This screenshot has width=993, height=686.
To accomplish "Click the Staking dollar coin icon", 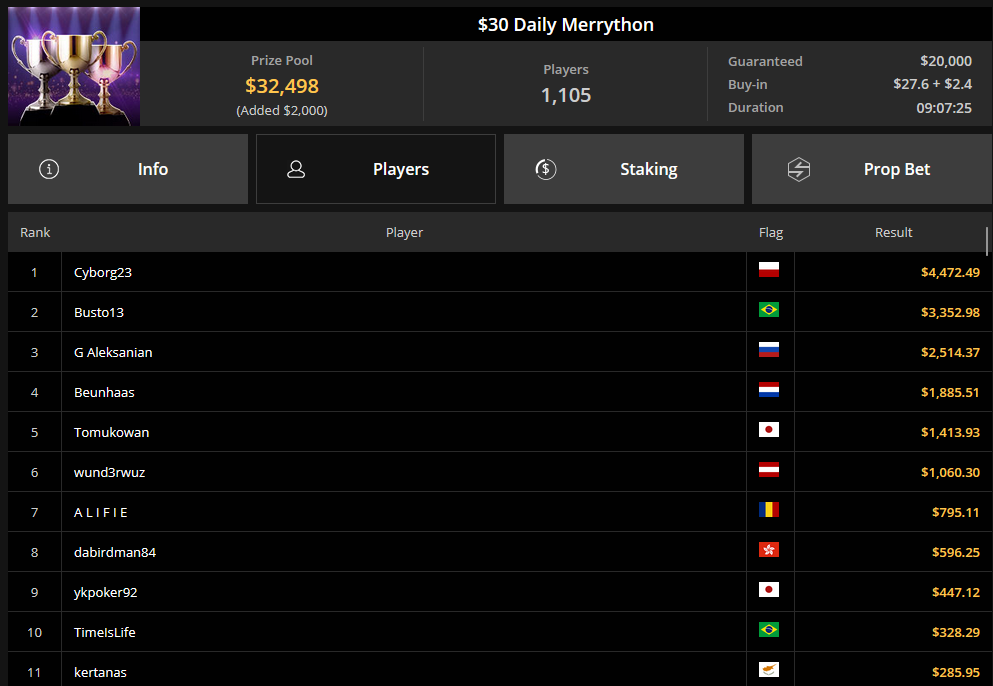I will [545, 169].
